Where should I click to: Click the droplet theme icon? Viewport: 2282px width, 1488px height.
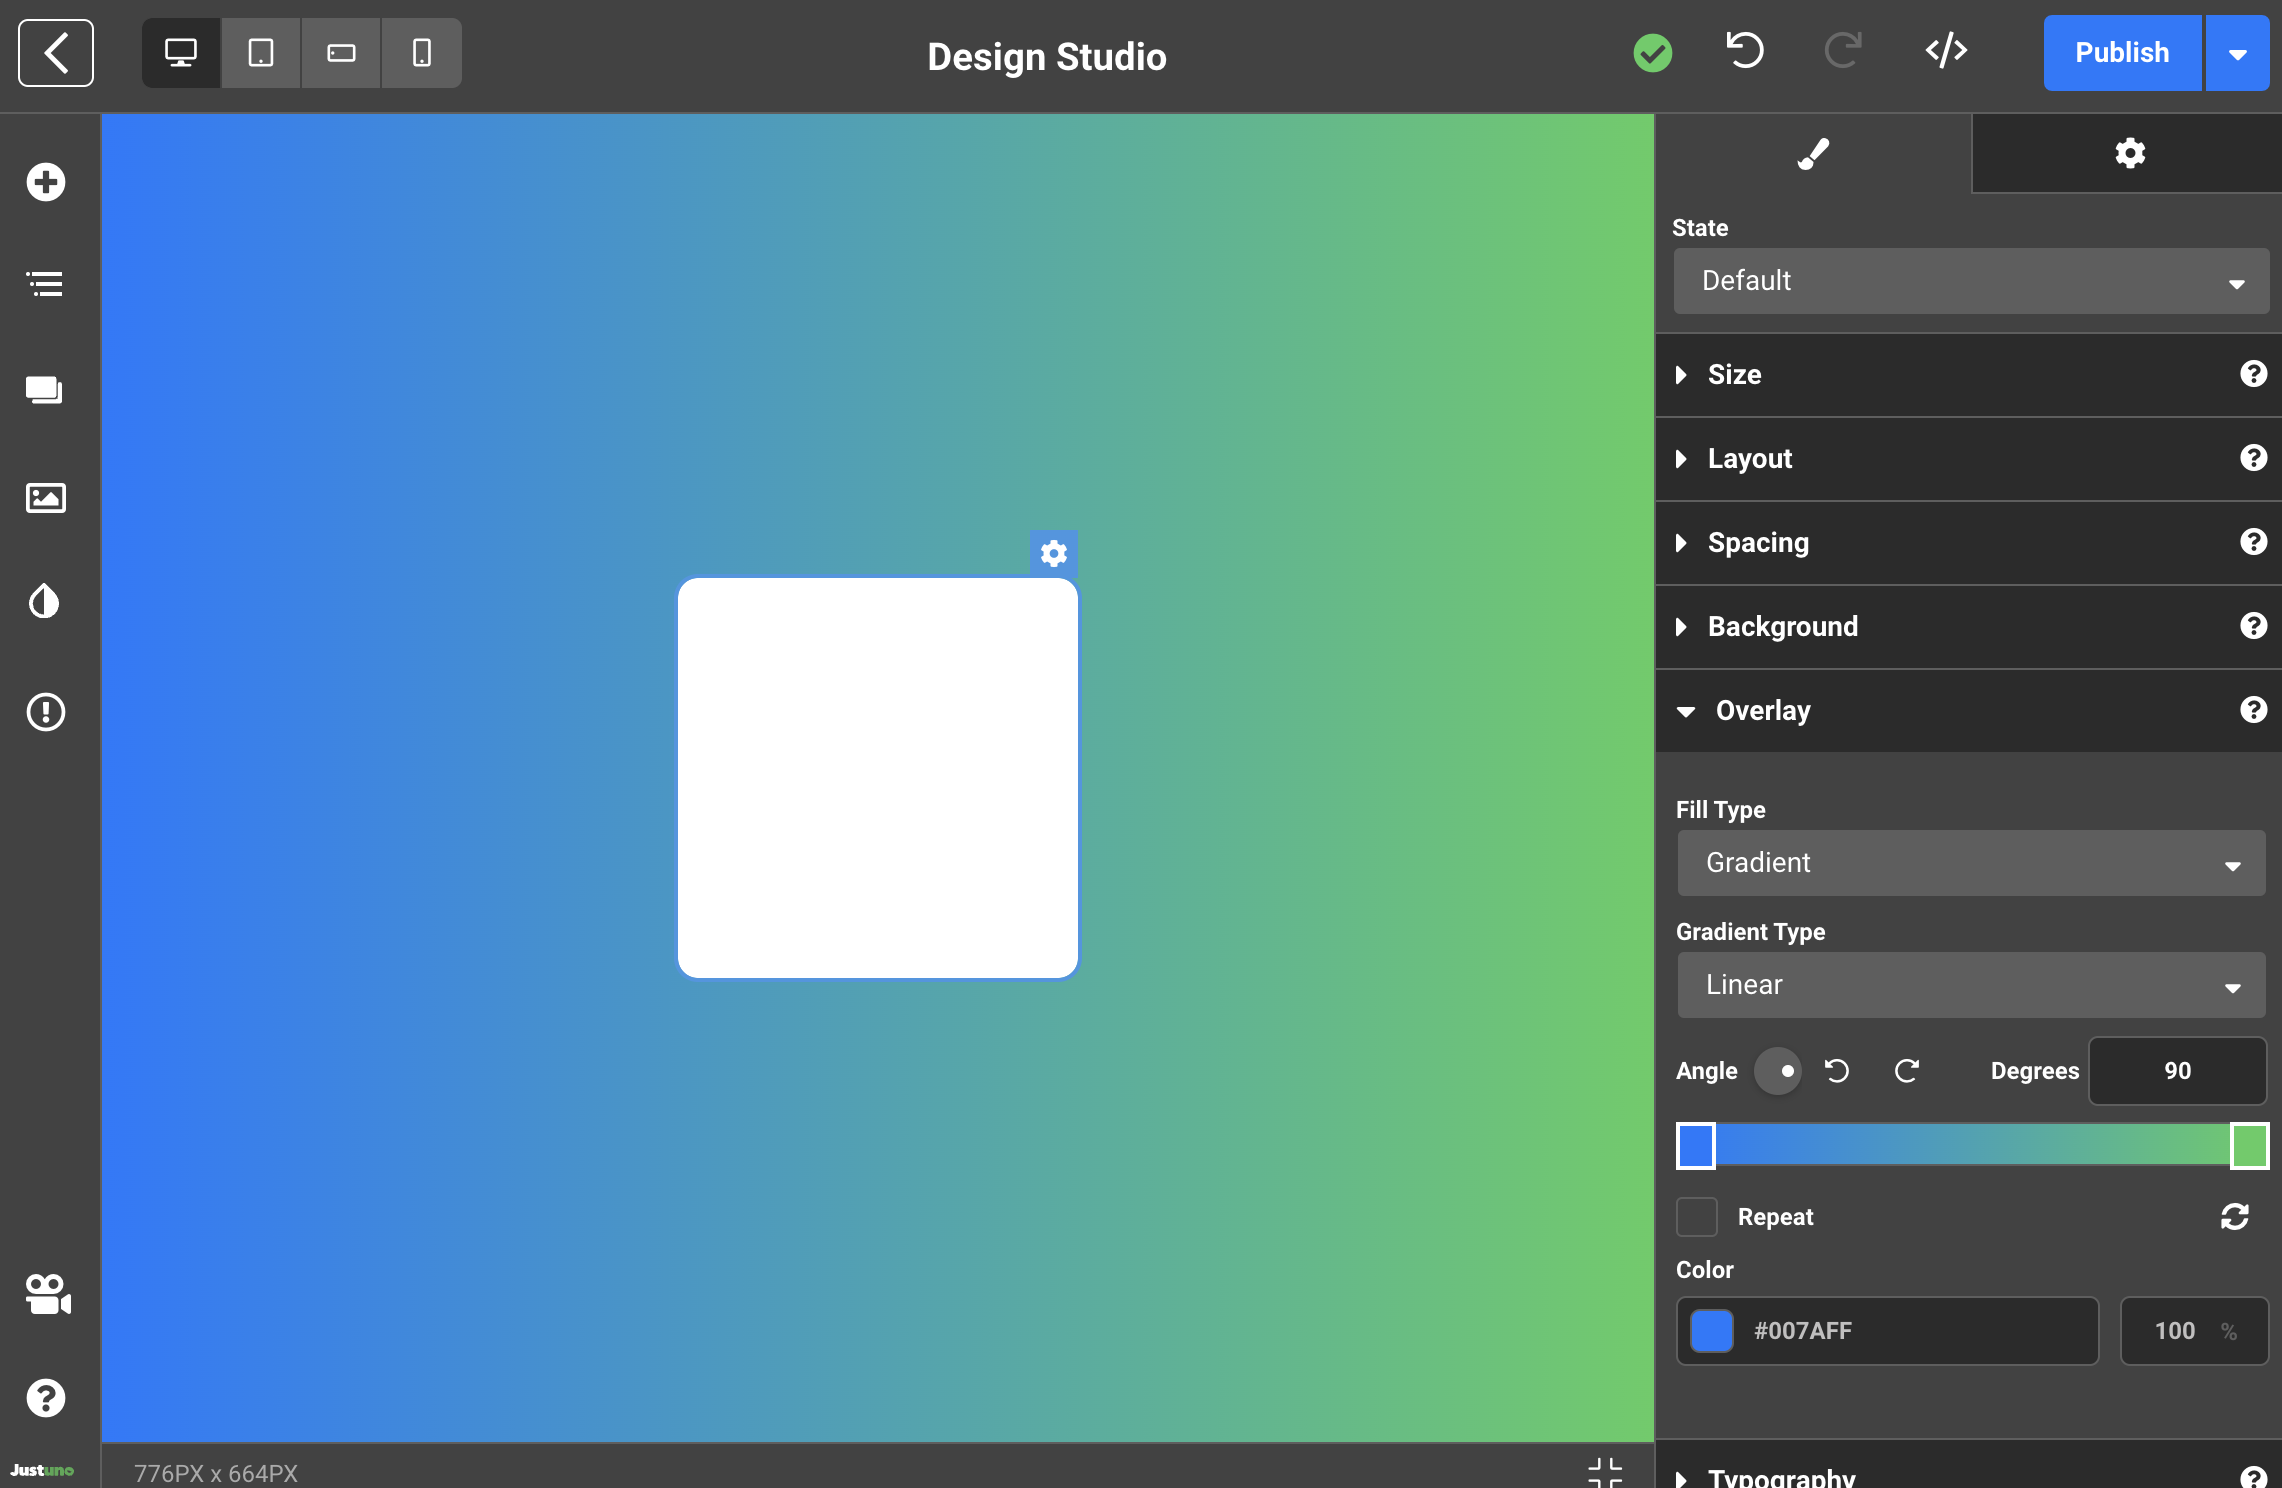(46, 601)
